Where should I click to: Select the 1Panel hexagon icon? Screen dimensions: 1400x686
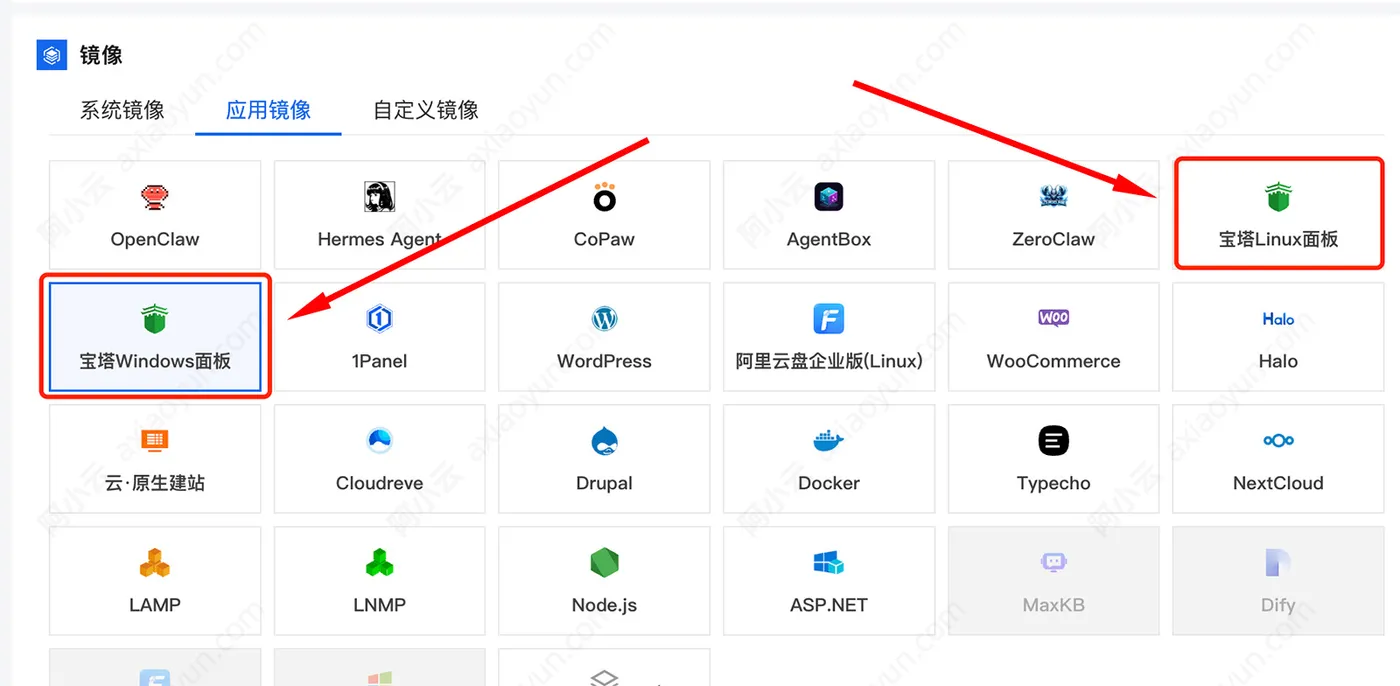(x=379, y=319)
